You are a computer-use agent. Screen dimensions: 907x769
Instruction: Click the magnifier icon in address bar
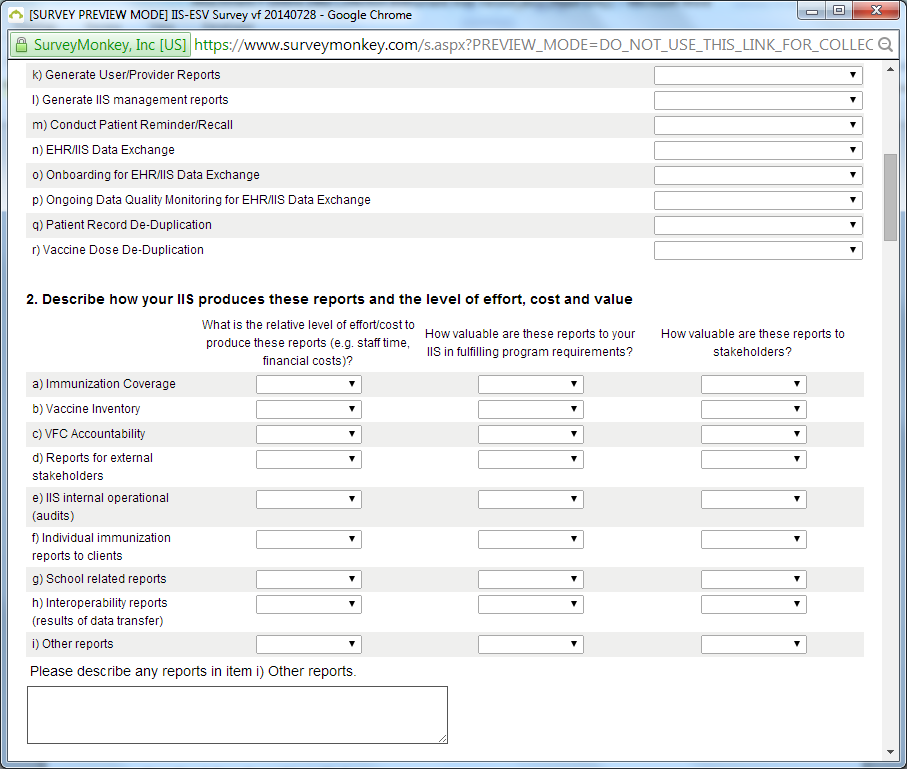click(x=885, y=45)
